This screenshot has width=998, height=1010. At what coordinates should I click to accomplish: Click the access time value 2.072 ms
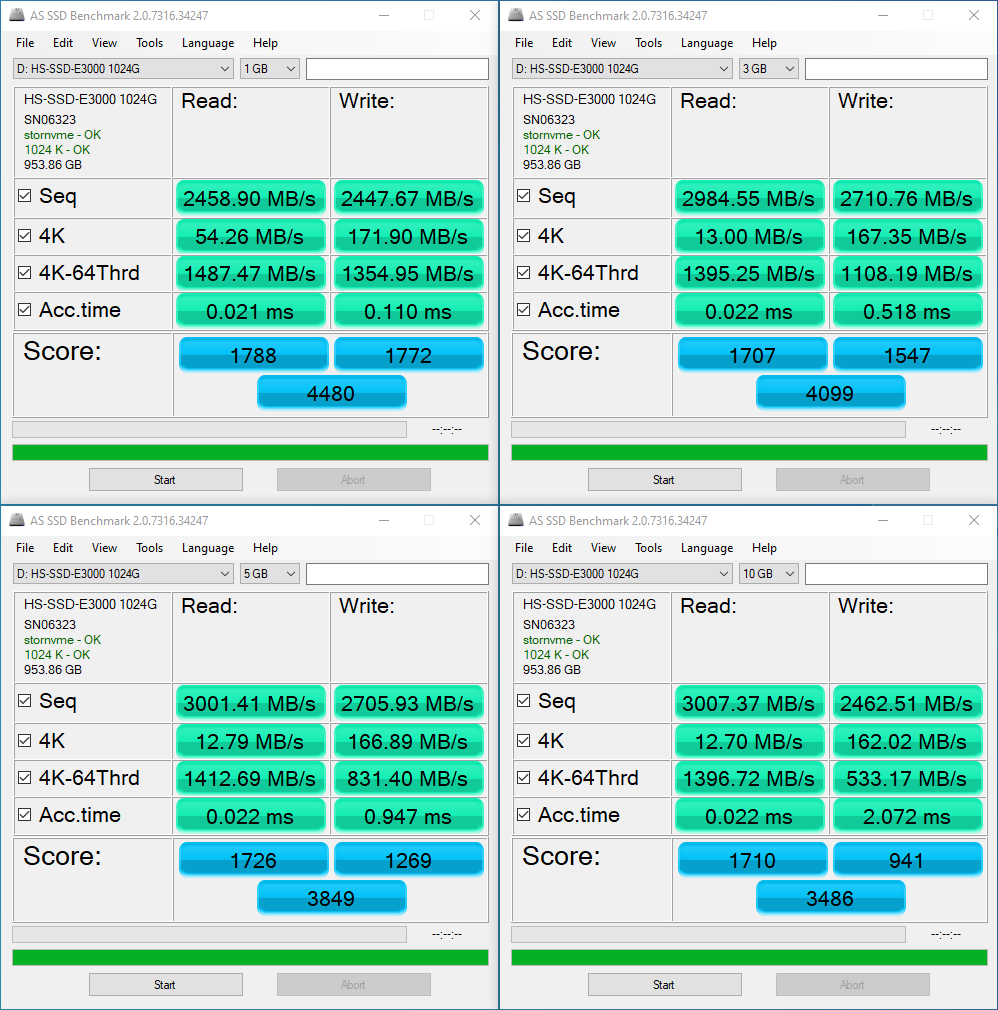click(x=907, y=816)
